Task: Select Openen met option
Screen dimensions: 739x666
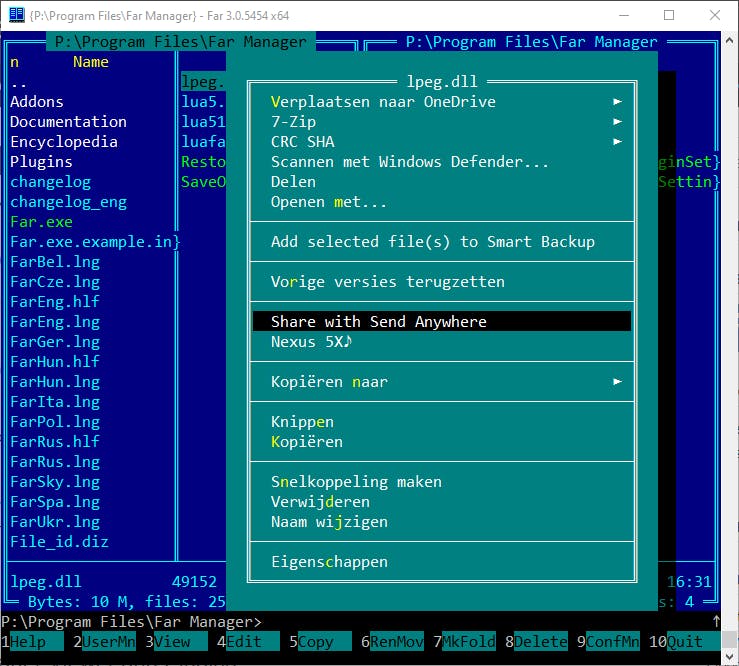Action: click(x=328, y=201)
